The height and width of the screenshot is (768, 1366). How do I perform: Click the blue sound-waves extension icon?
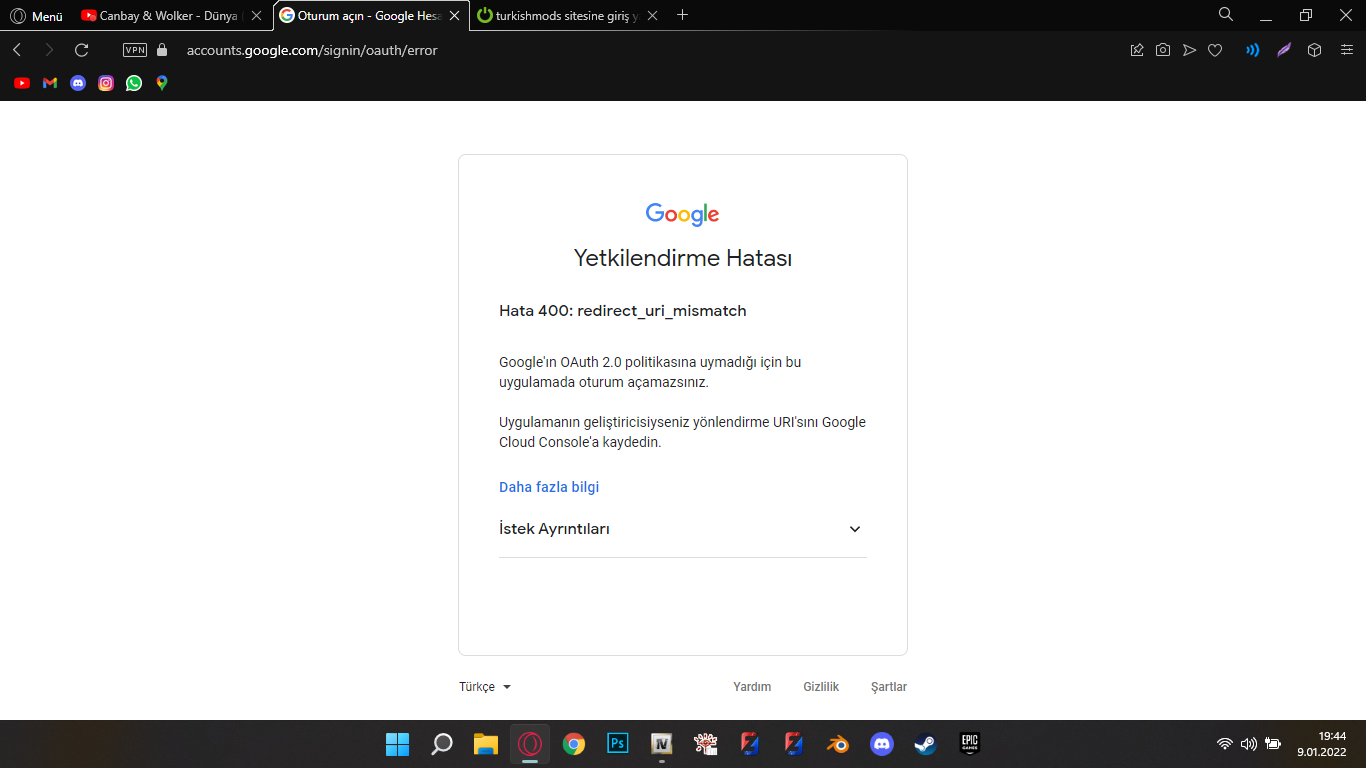[x=1252, y=50]
